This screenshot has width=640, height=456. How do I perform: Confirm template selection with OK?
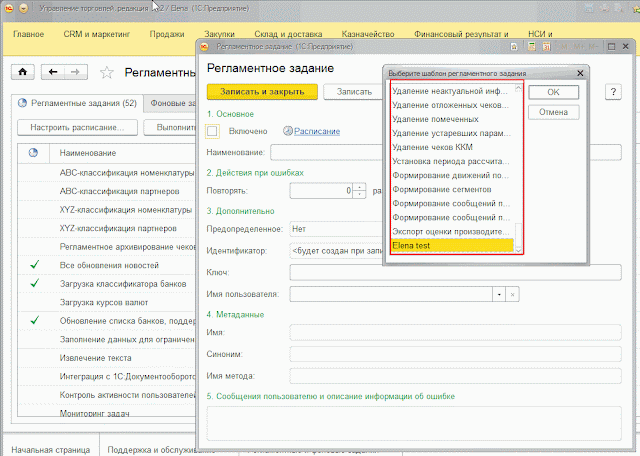[553, 92]
